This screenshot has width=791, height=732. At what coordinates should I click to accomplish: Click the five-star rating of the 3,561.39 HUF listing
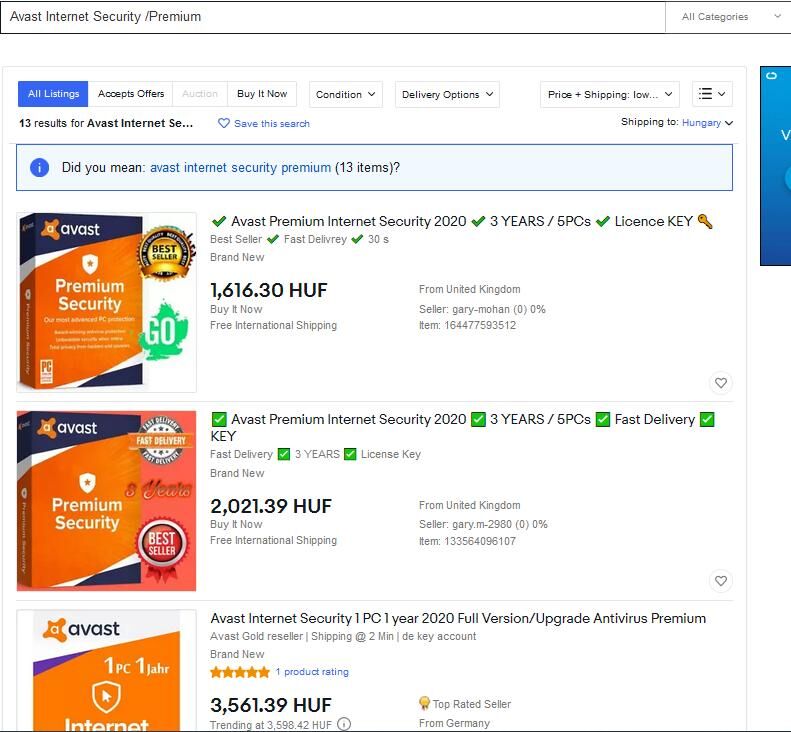pyautogui.click(x=240, y=672)
